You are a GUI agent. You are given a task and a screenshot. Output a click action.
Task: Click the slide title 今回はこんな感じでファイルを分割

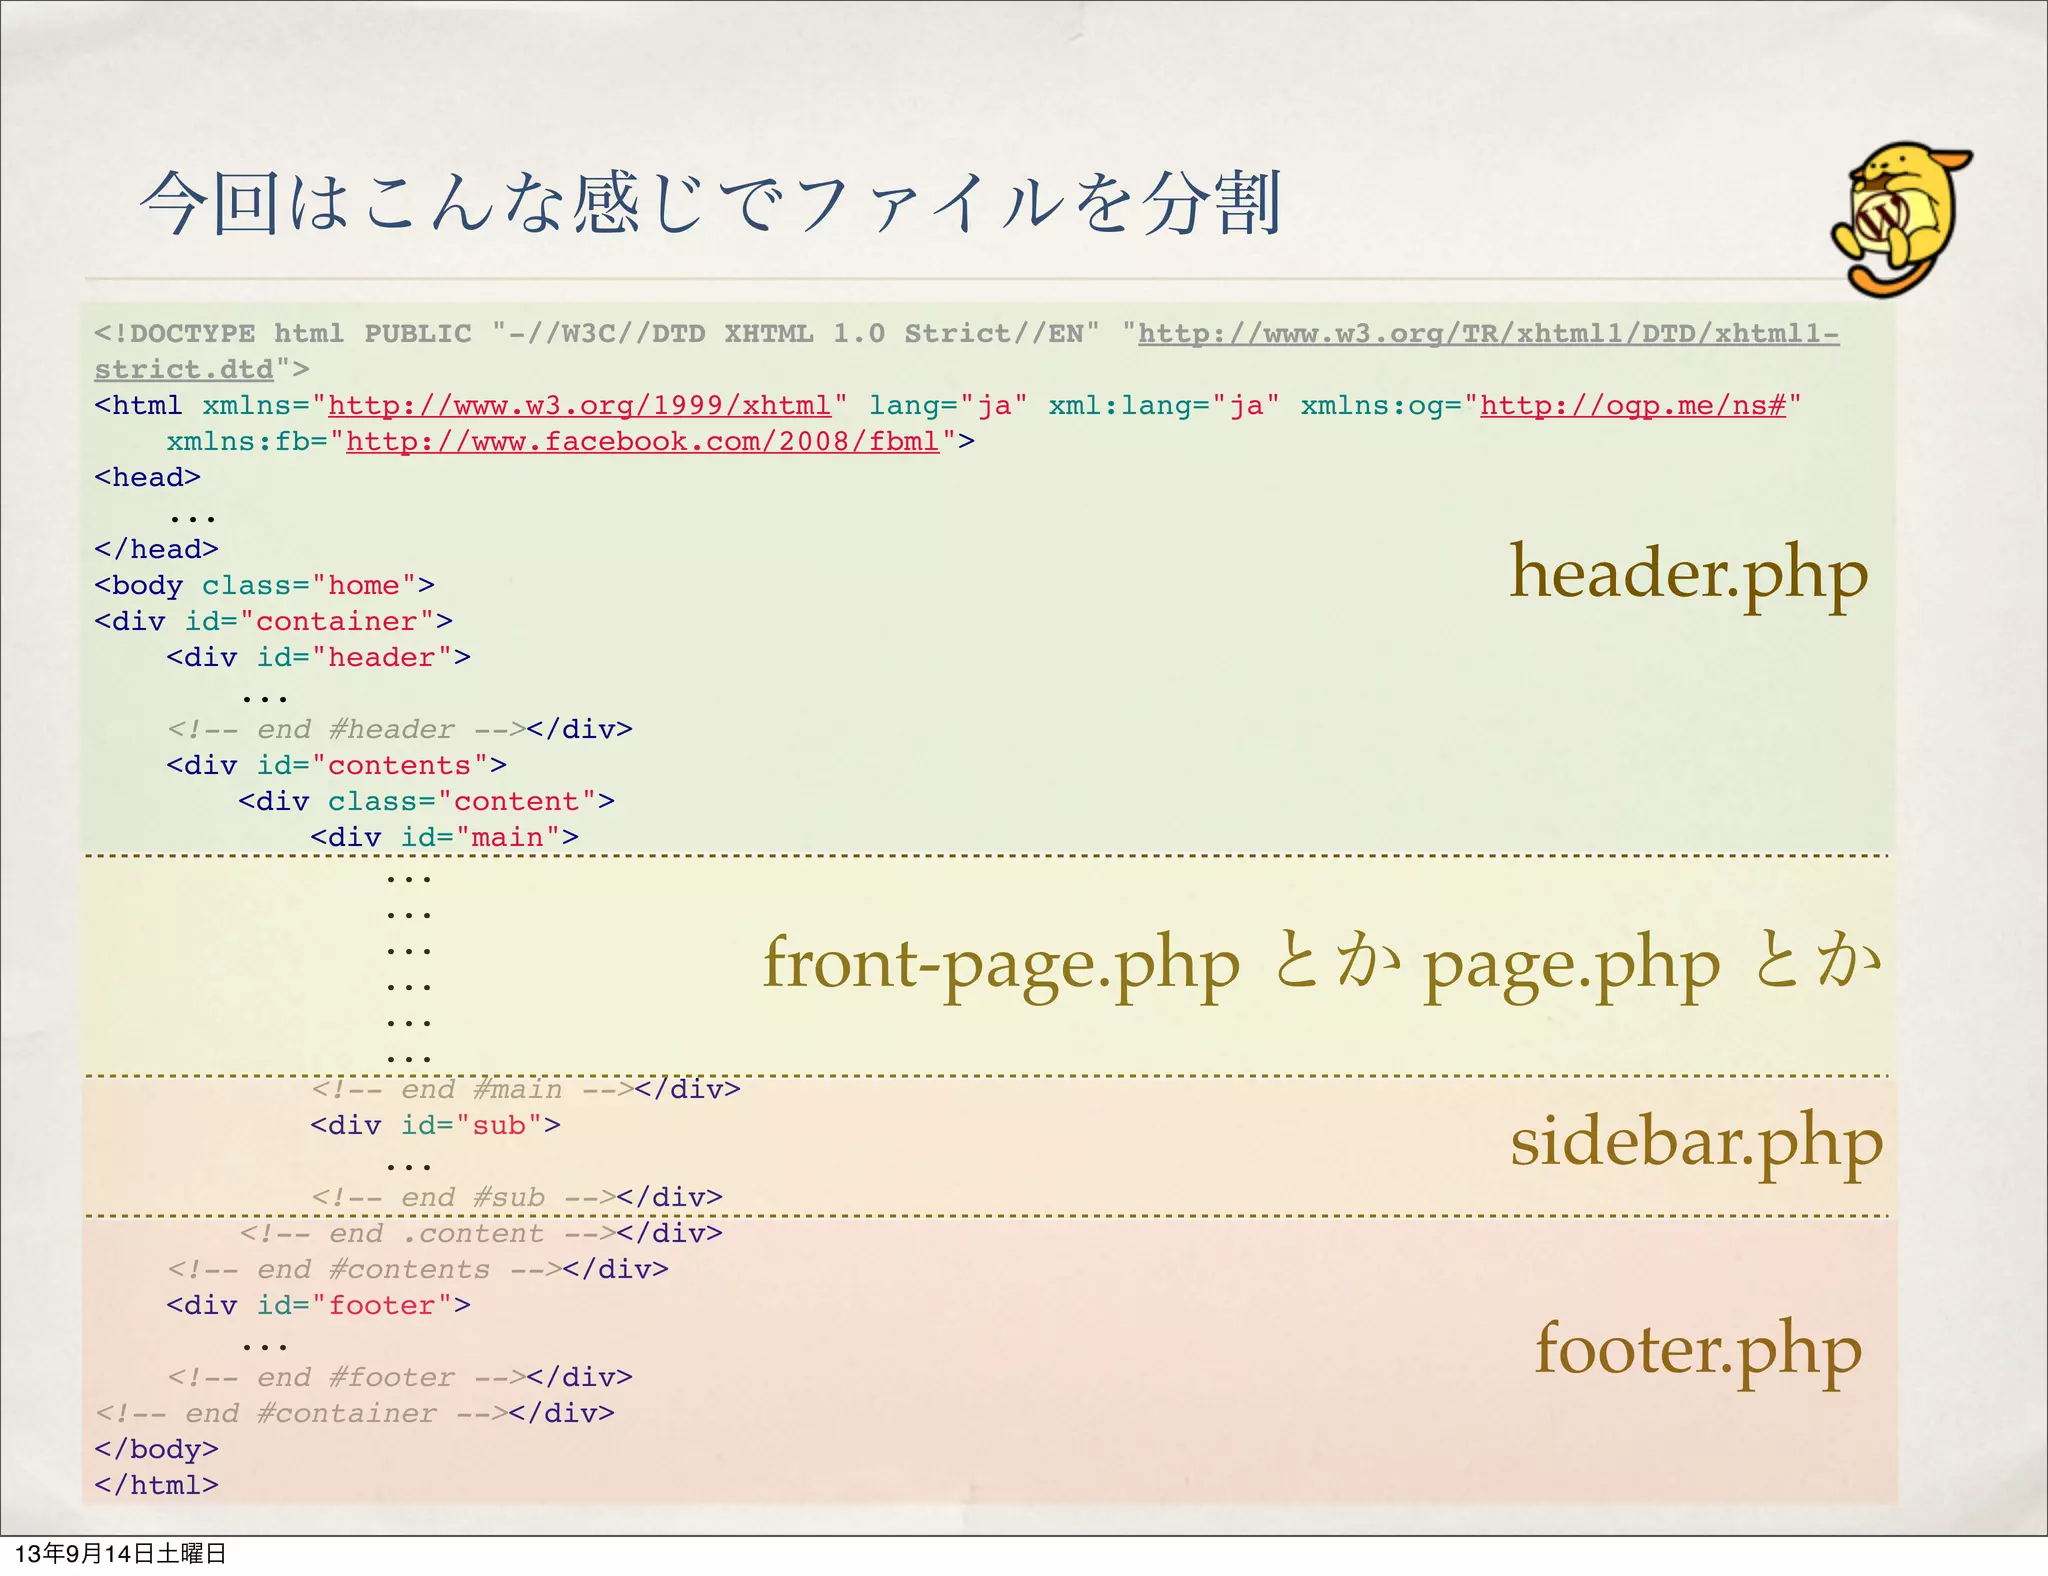click(x=710, y=203)
